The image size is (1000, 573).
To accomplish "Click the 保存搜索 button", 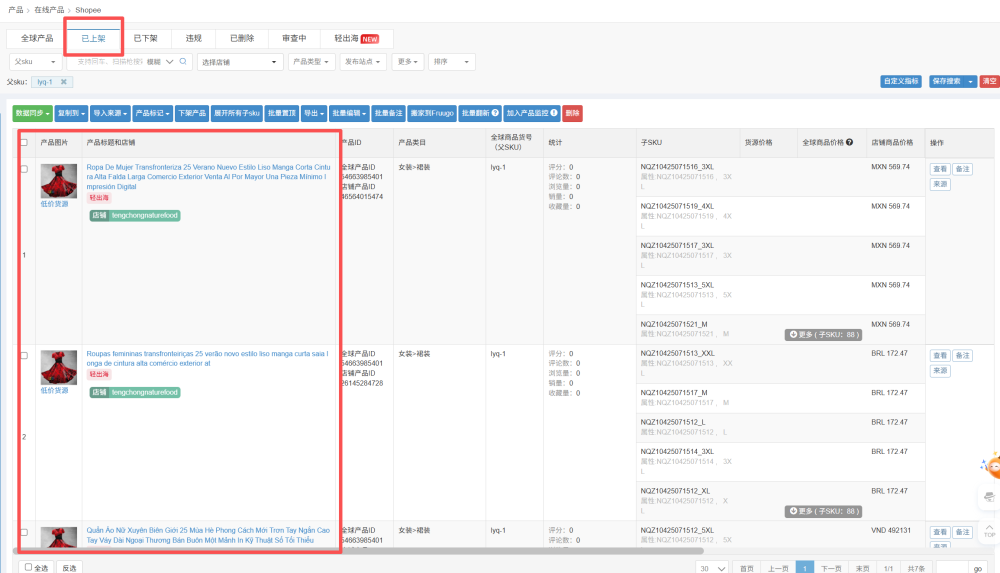I will (x=946, y=81).
